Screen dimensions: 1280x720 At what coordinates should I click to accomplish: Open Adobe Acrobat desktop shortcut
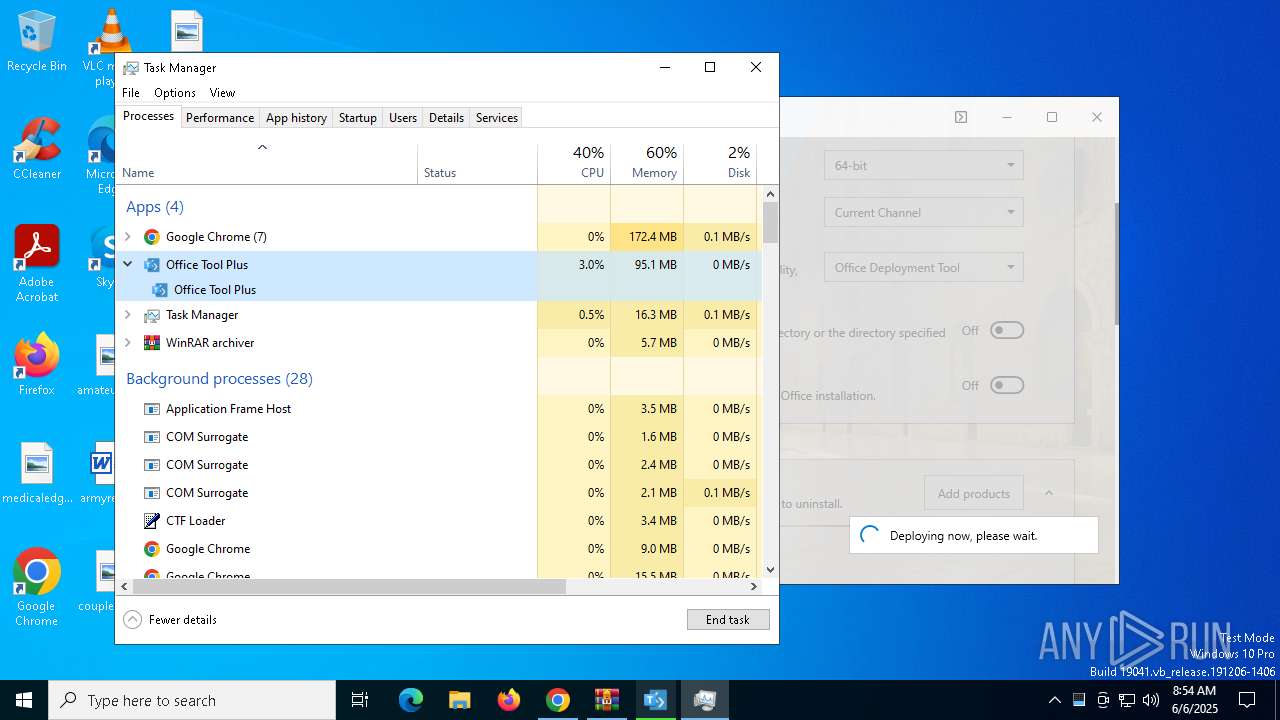[37, 264]
